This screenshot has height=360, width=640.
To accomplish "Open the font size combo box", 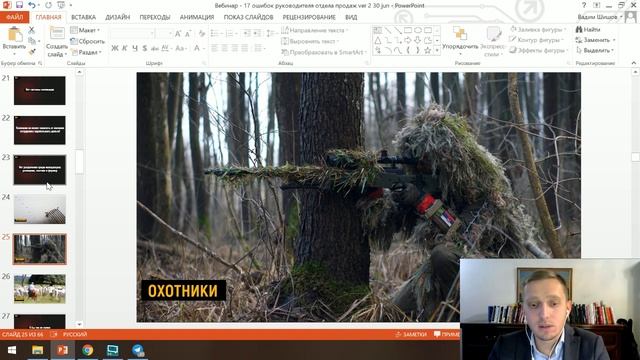I will [164, 34].
